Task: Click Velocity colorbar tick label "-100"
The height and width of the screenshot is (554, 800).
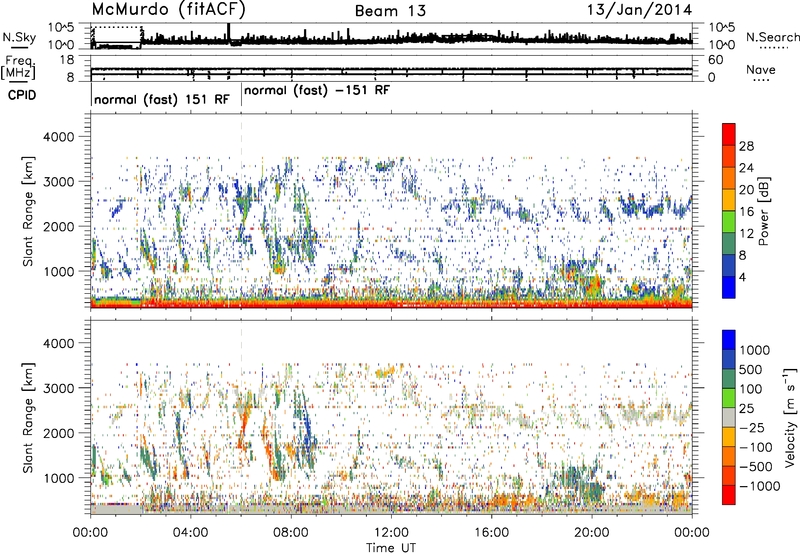Action: tap(756, 447)
